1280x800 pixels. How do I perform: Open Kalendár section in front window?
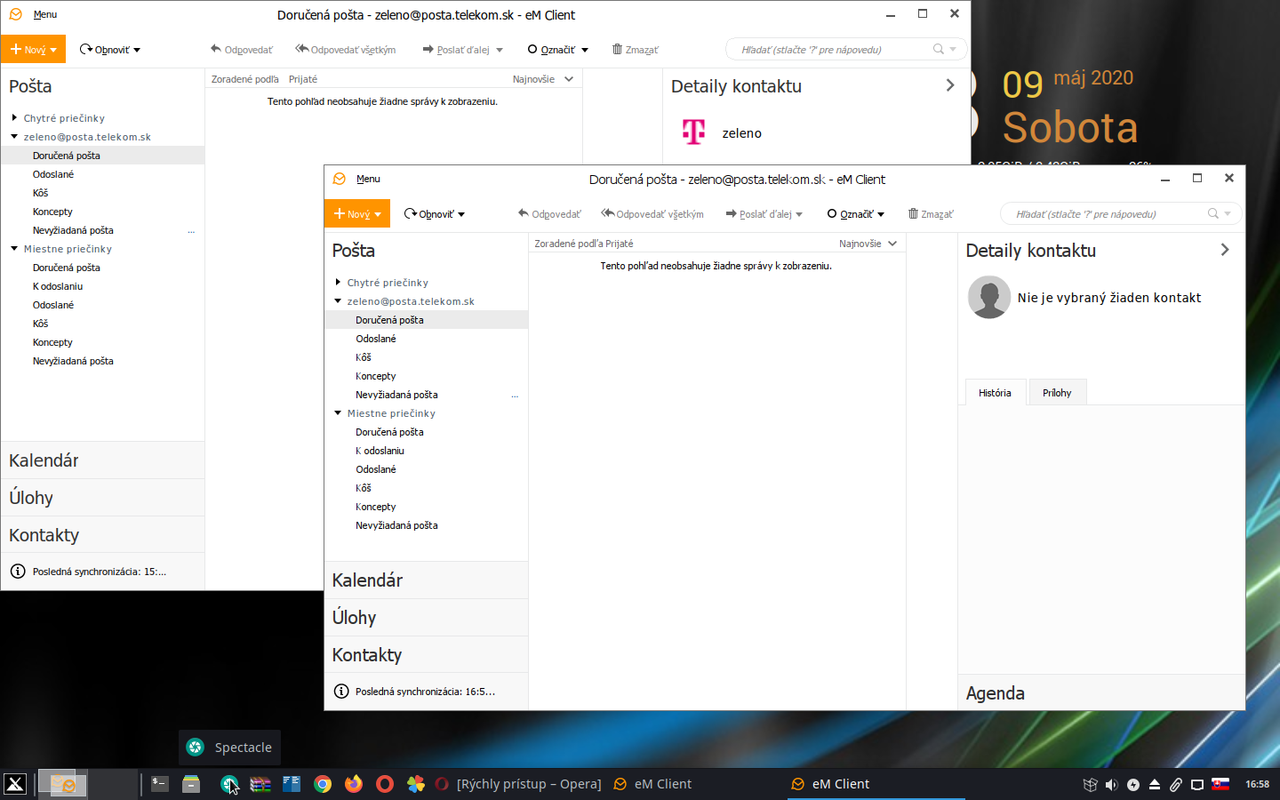tap(426, 580)
